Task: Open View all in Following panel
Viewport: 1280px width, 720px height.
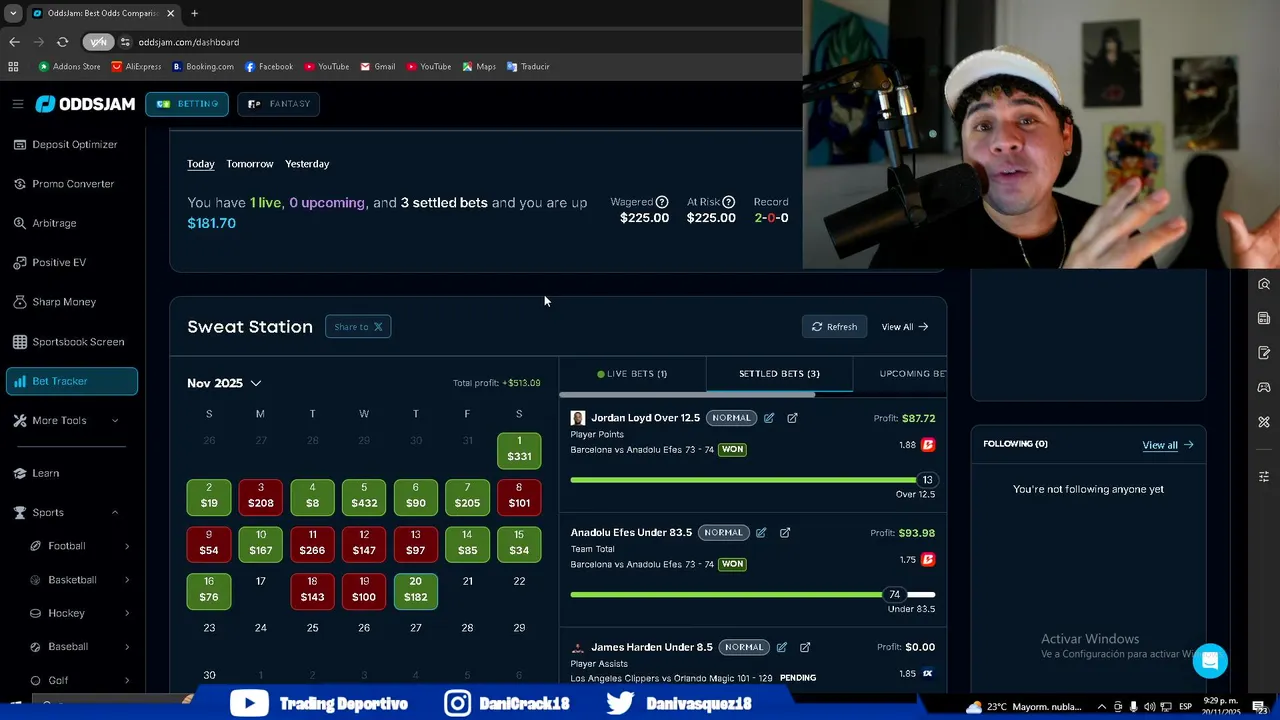Action: (1168, 445)
